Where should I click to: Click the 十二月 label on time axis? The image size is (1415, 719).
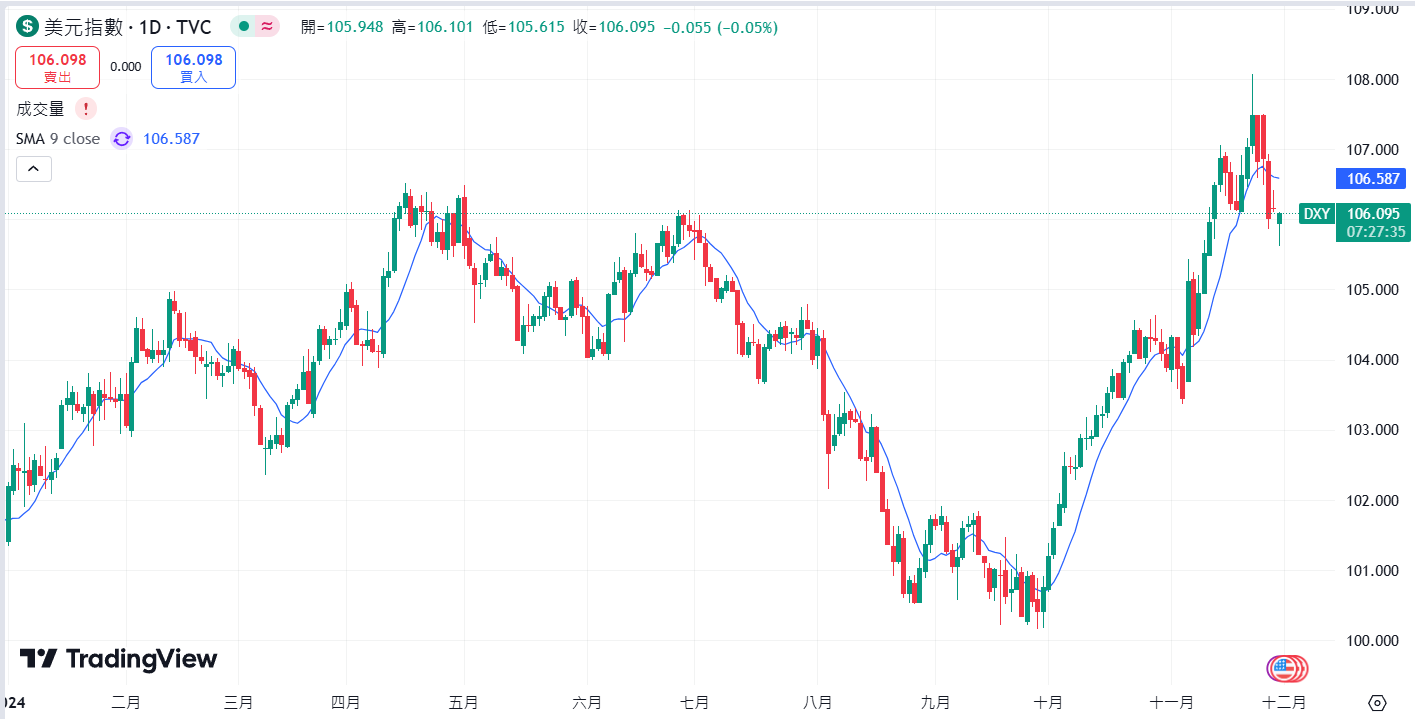pos(1285,703)
